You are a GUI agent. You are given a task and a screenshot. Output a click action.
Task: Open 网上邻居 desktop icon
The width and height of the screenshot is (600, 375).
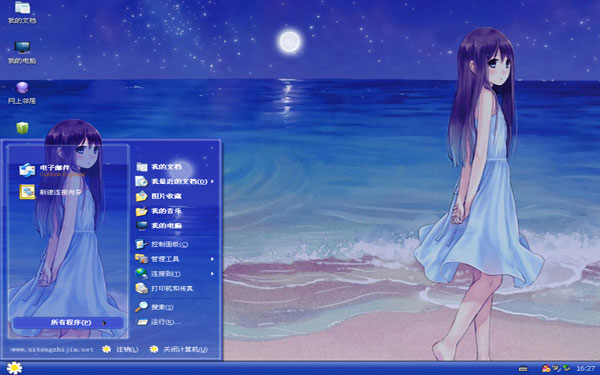pos(22,93)
